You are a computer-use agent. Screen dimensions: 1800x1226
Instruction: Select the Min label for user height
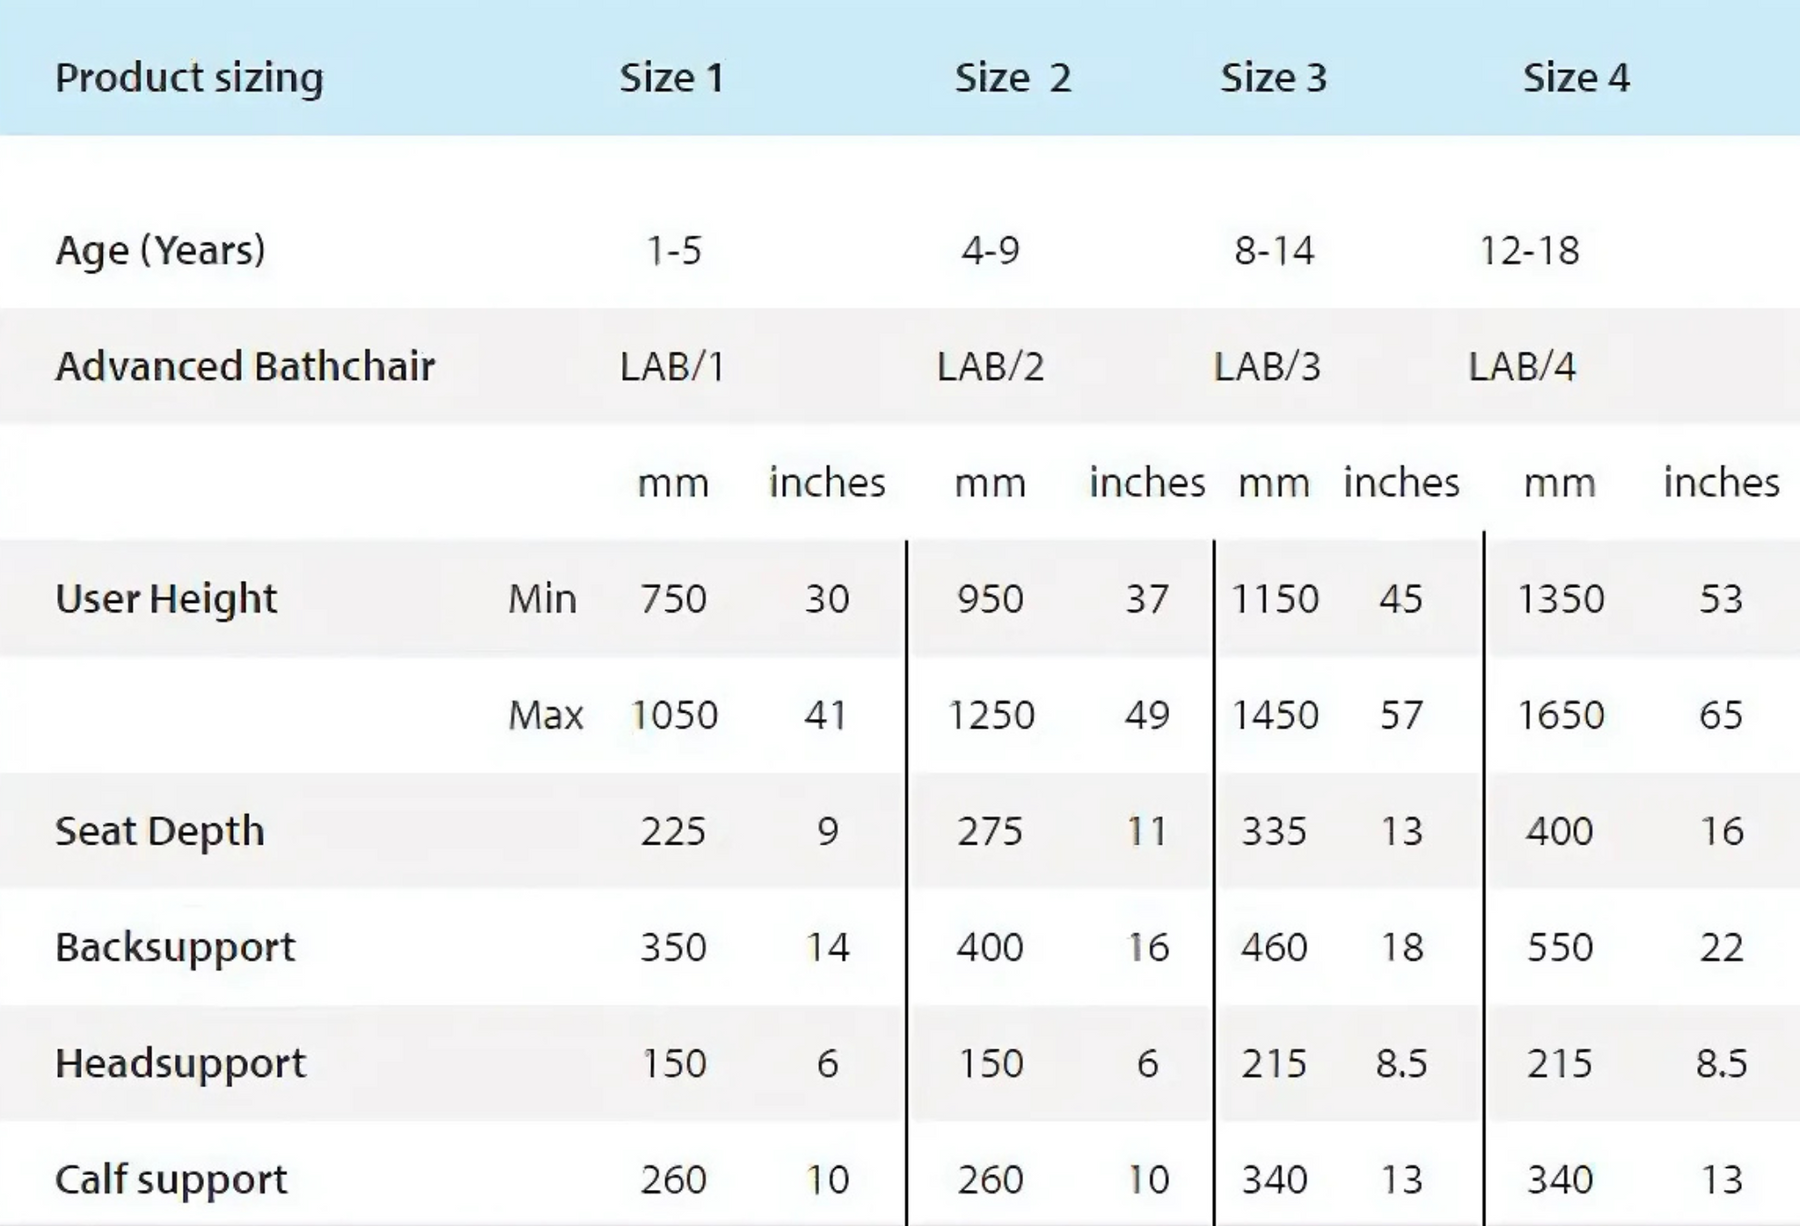coord(542,599)
